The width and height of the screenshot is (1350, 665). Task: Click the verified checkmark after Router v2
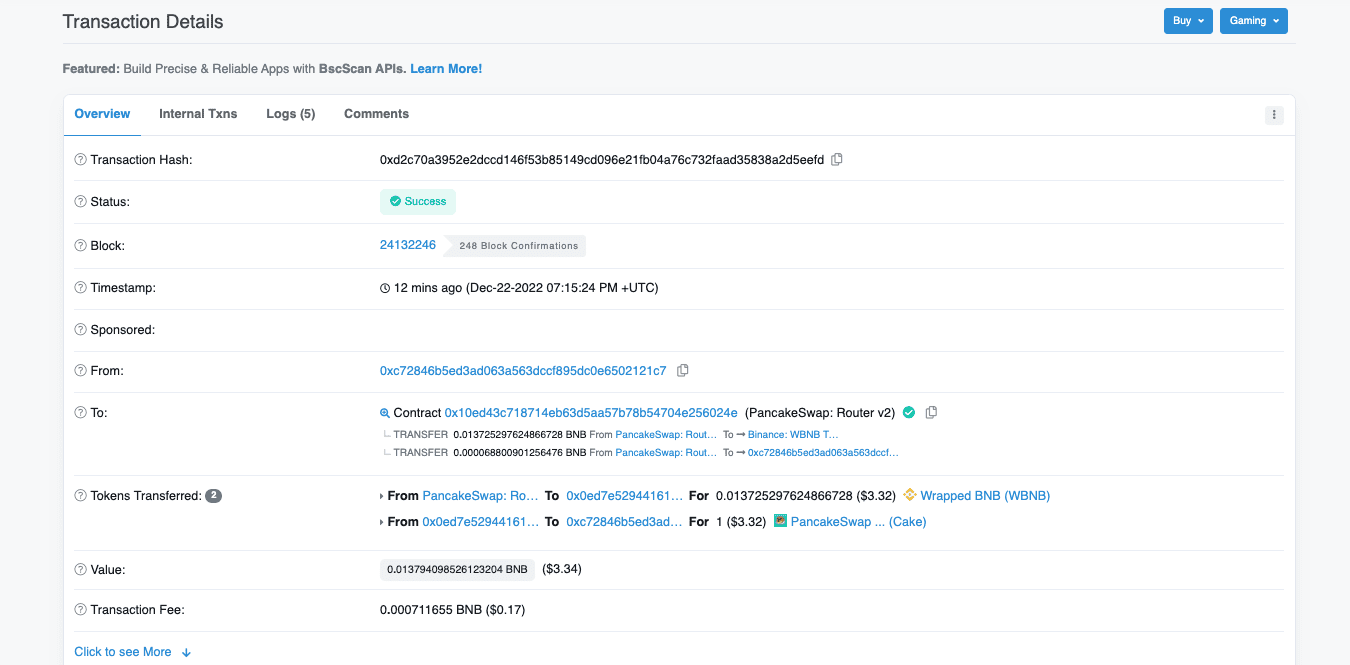pyautogui.click(x=909, y=412)
